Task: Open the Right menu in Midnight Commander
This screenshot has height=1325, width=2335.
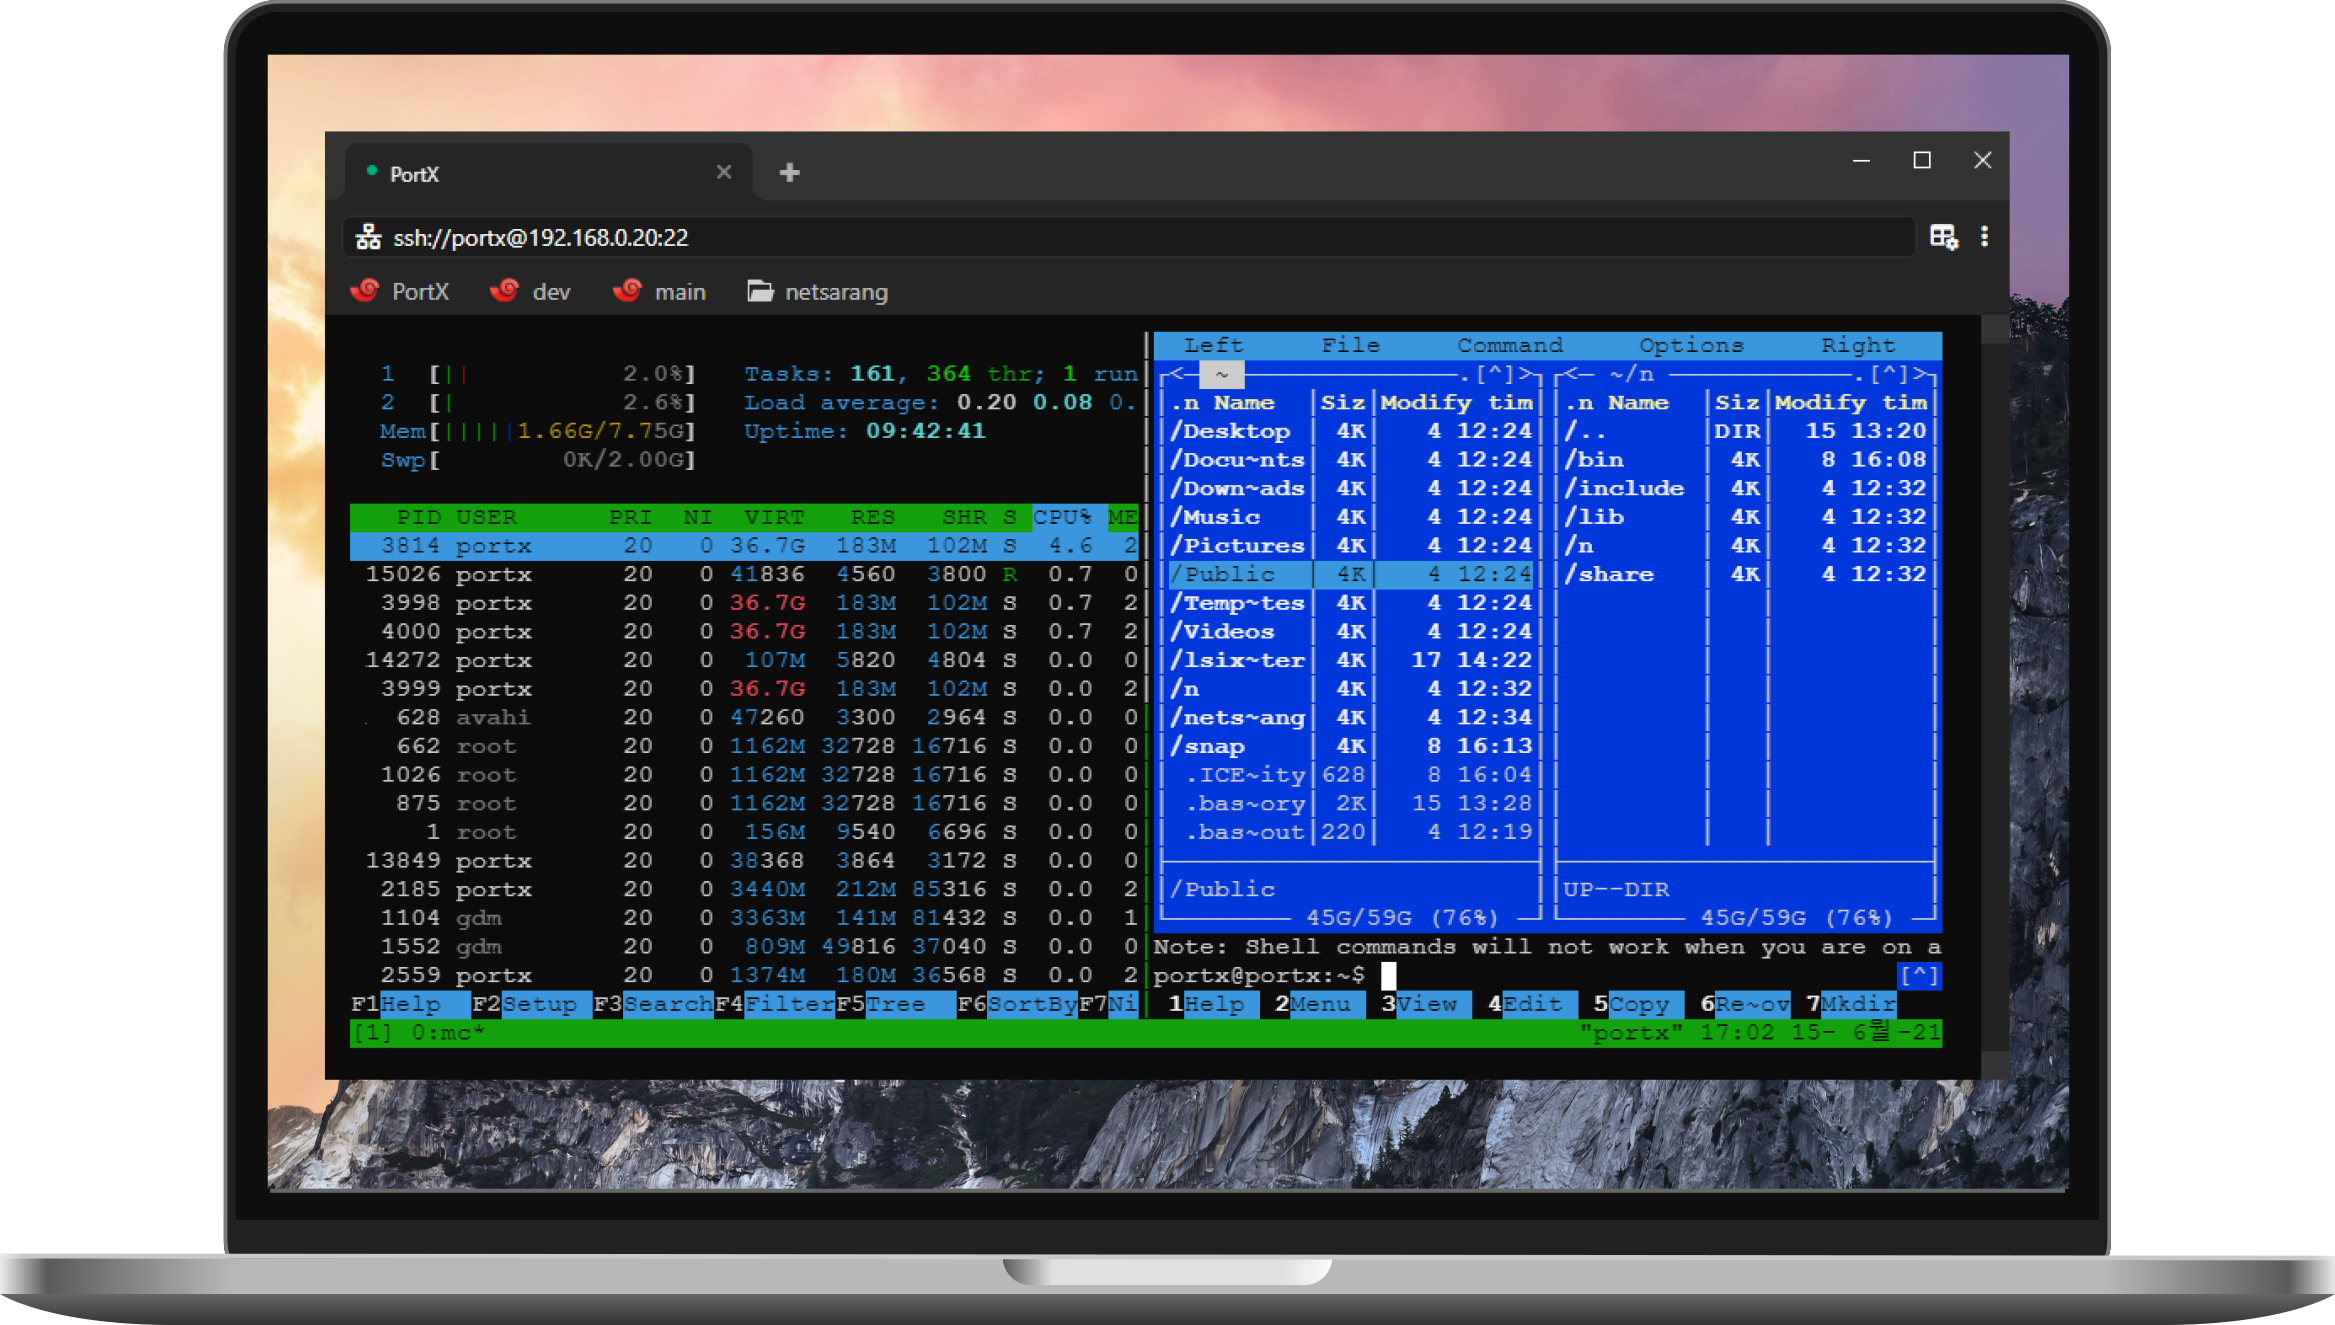Action: pos(1857,345)
